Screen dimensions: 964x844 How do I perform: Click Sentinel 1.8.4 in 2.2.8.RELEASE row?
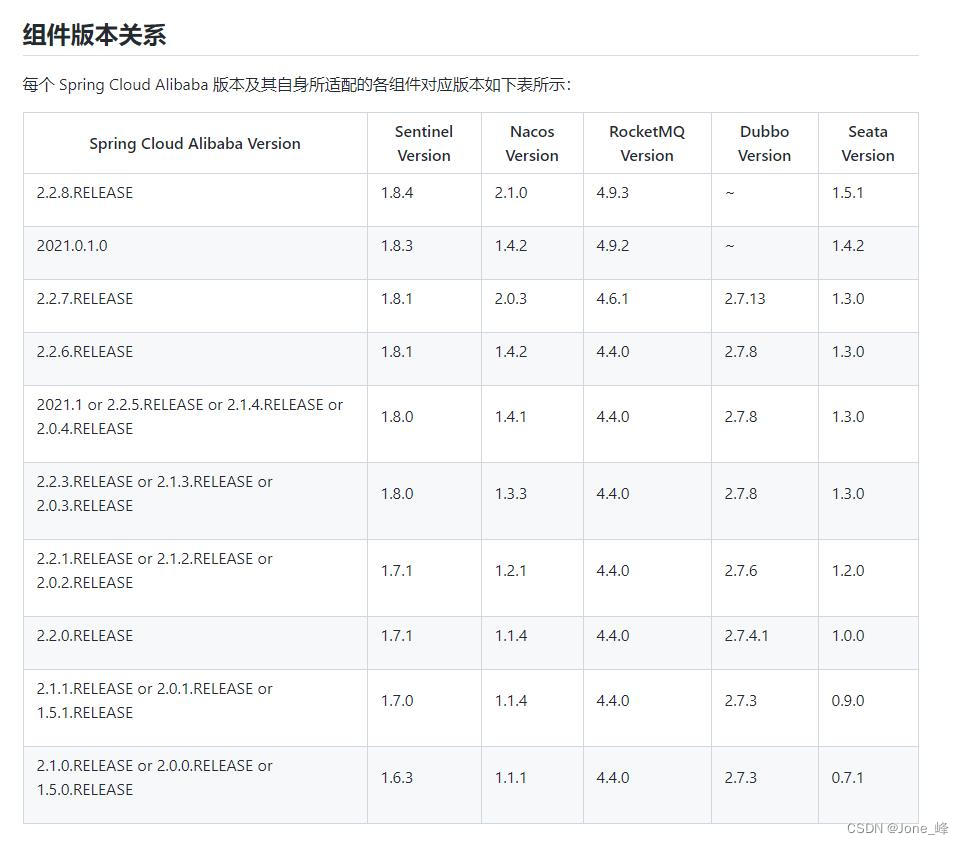[x=397, y=192]
